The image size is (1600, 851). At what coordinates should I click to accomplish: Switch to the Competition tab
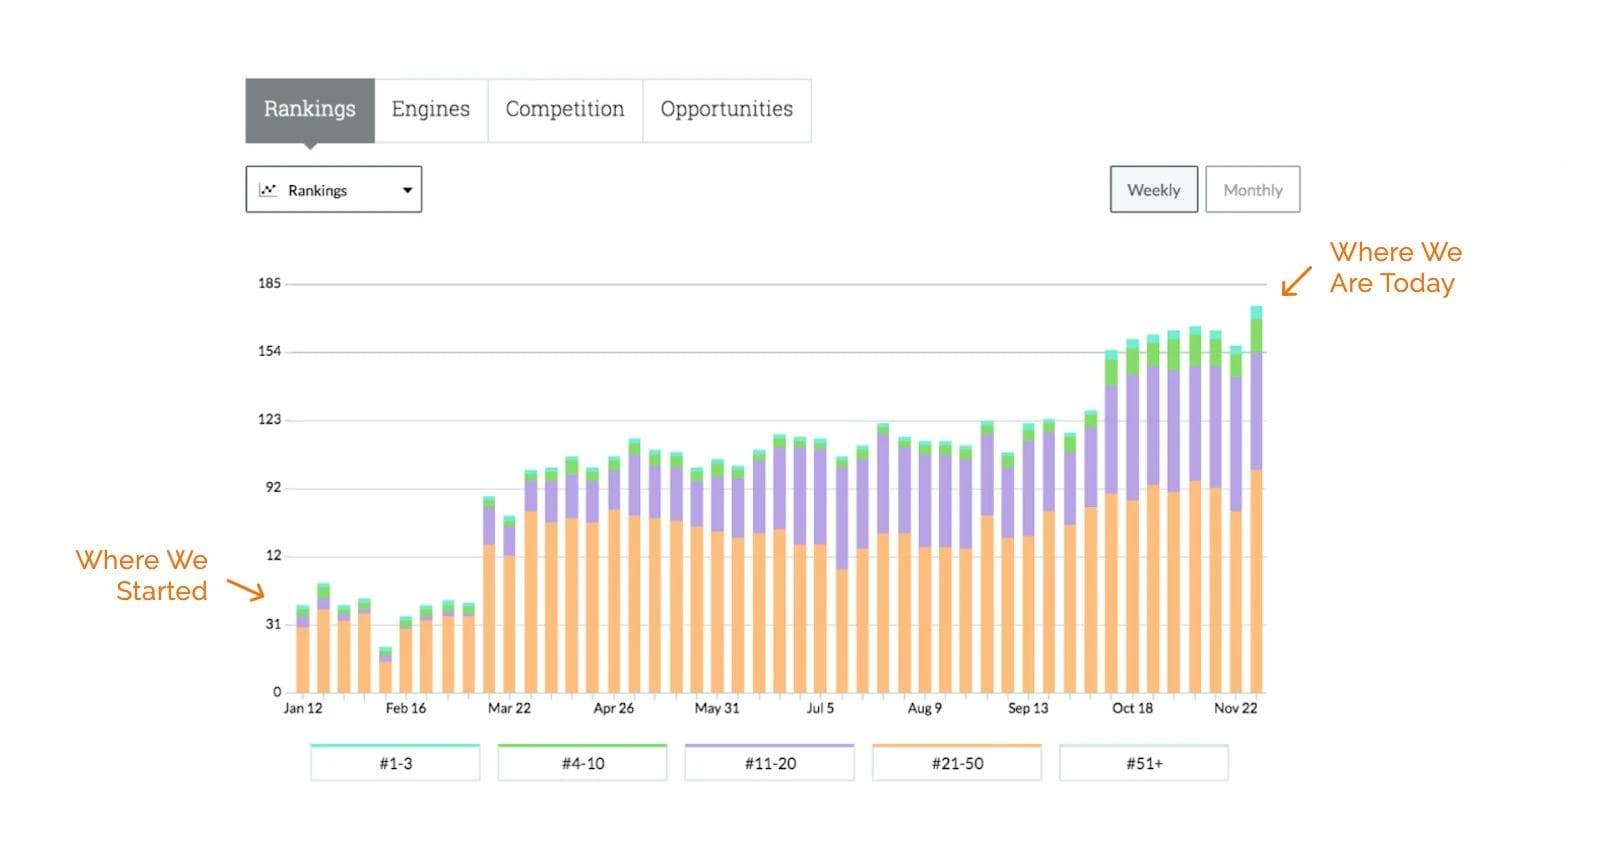pyautogui.click(x=564, y=110)
